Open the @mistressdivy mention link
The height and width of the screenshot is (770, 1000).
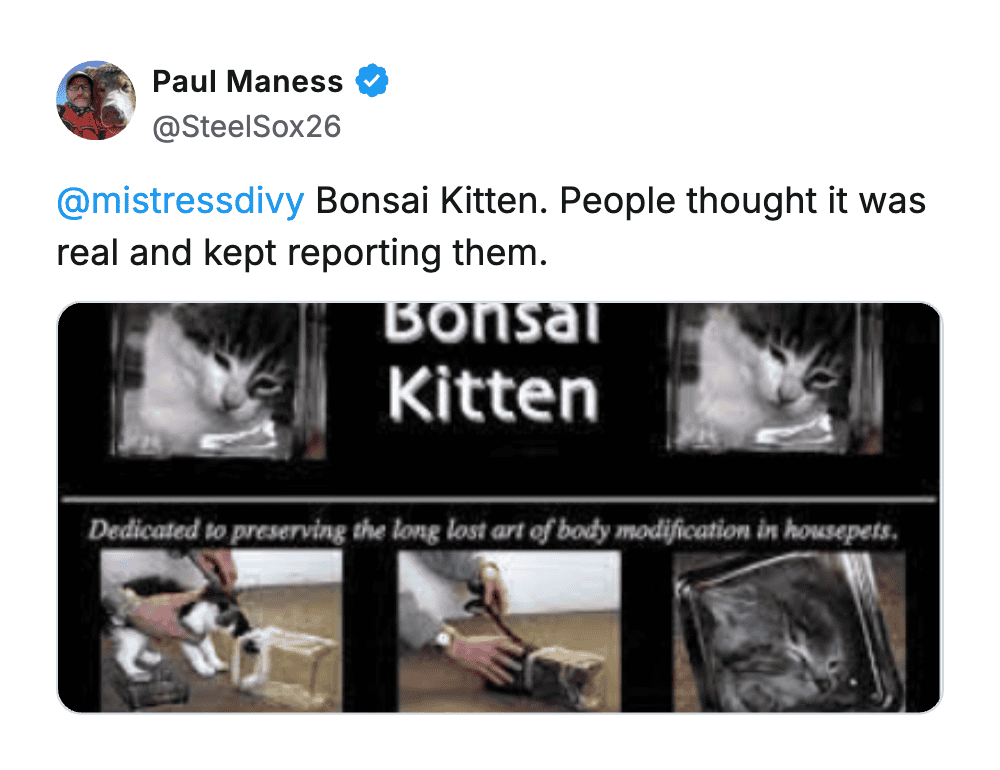(x=180, y=201)
